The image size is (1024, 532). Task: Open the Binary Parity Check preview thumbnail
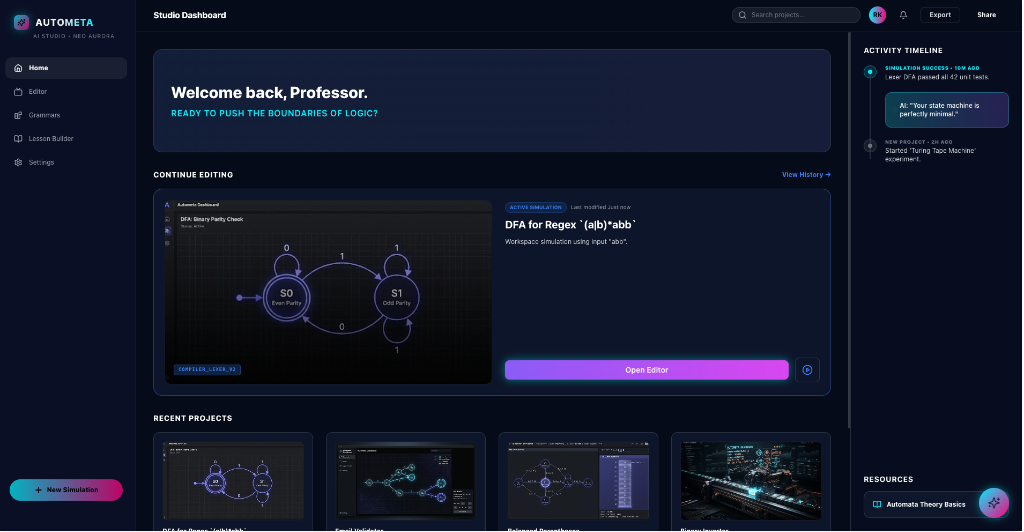tap(328, 292)
